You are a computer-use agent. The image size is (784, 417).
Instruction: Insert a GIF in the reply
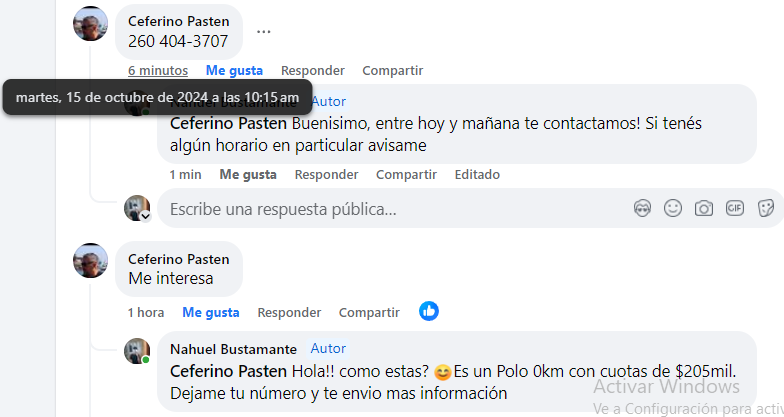pos(735,208)
